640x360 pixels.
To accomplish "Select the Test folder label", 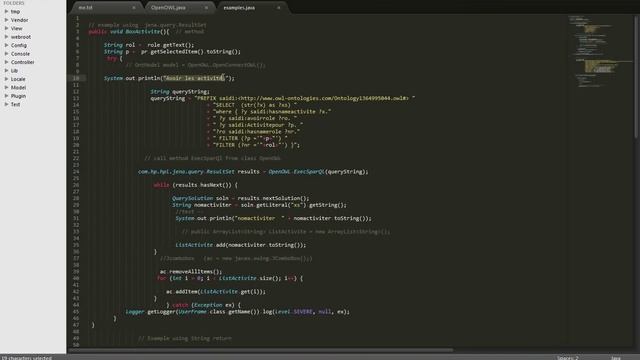I will (16, 104).
